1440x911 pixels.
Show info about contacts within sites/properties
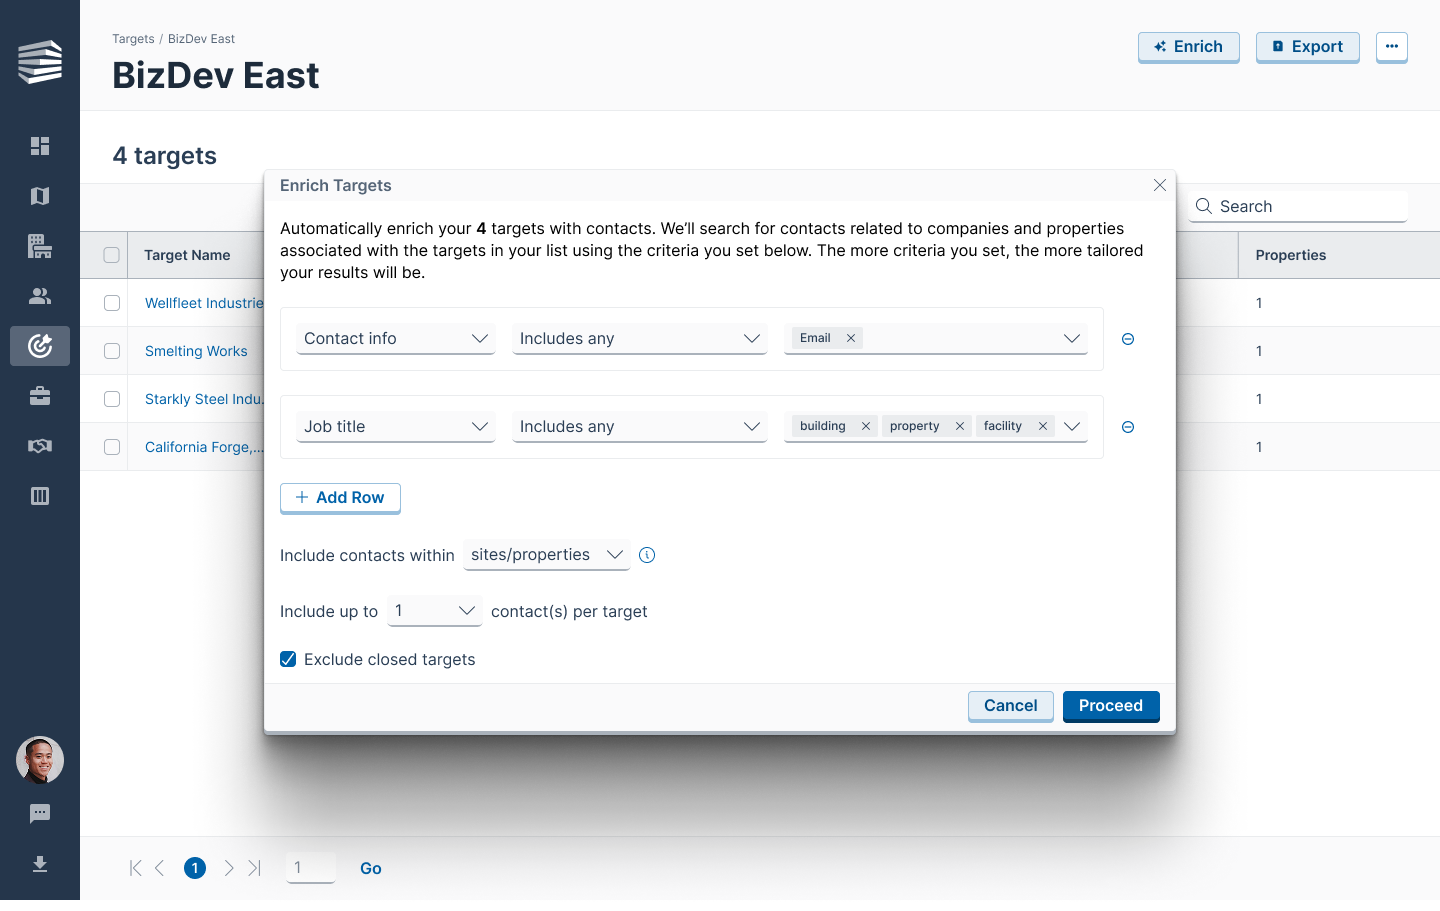(647, 555)
